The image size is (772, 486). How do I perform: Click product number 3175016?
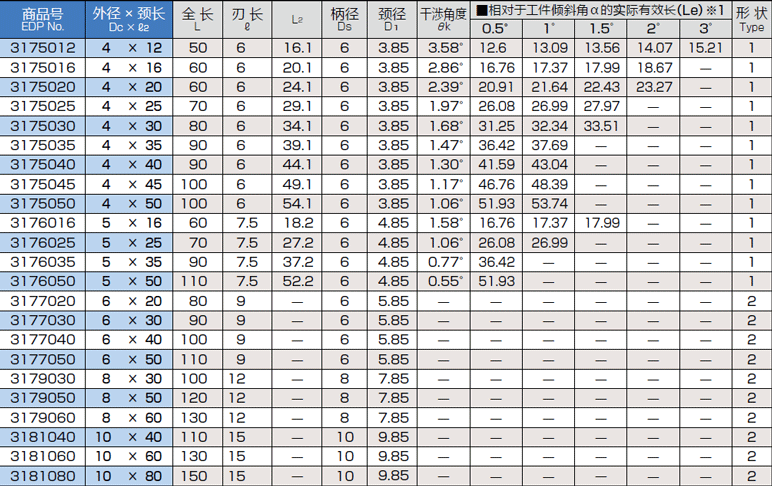(43, 67)
